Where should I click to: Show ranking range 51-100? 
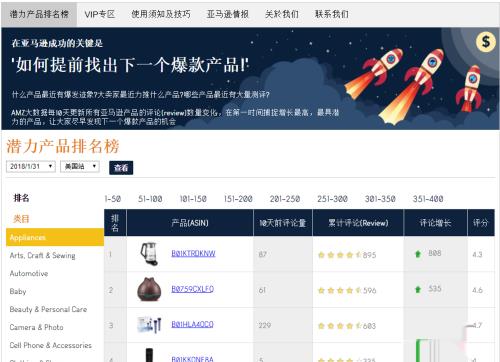[x=150, y=199]
